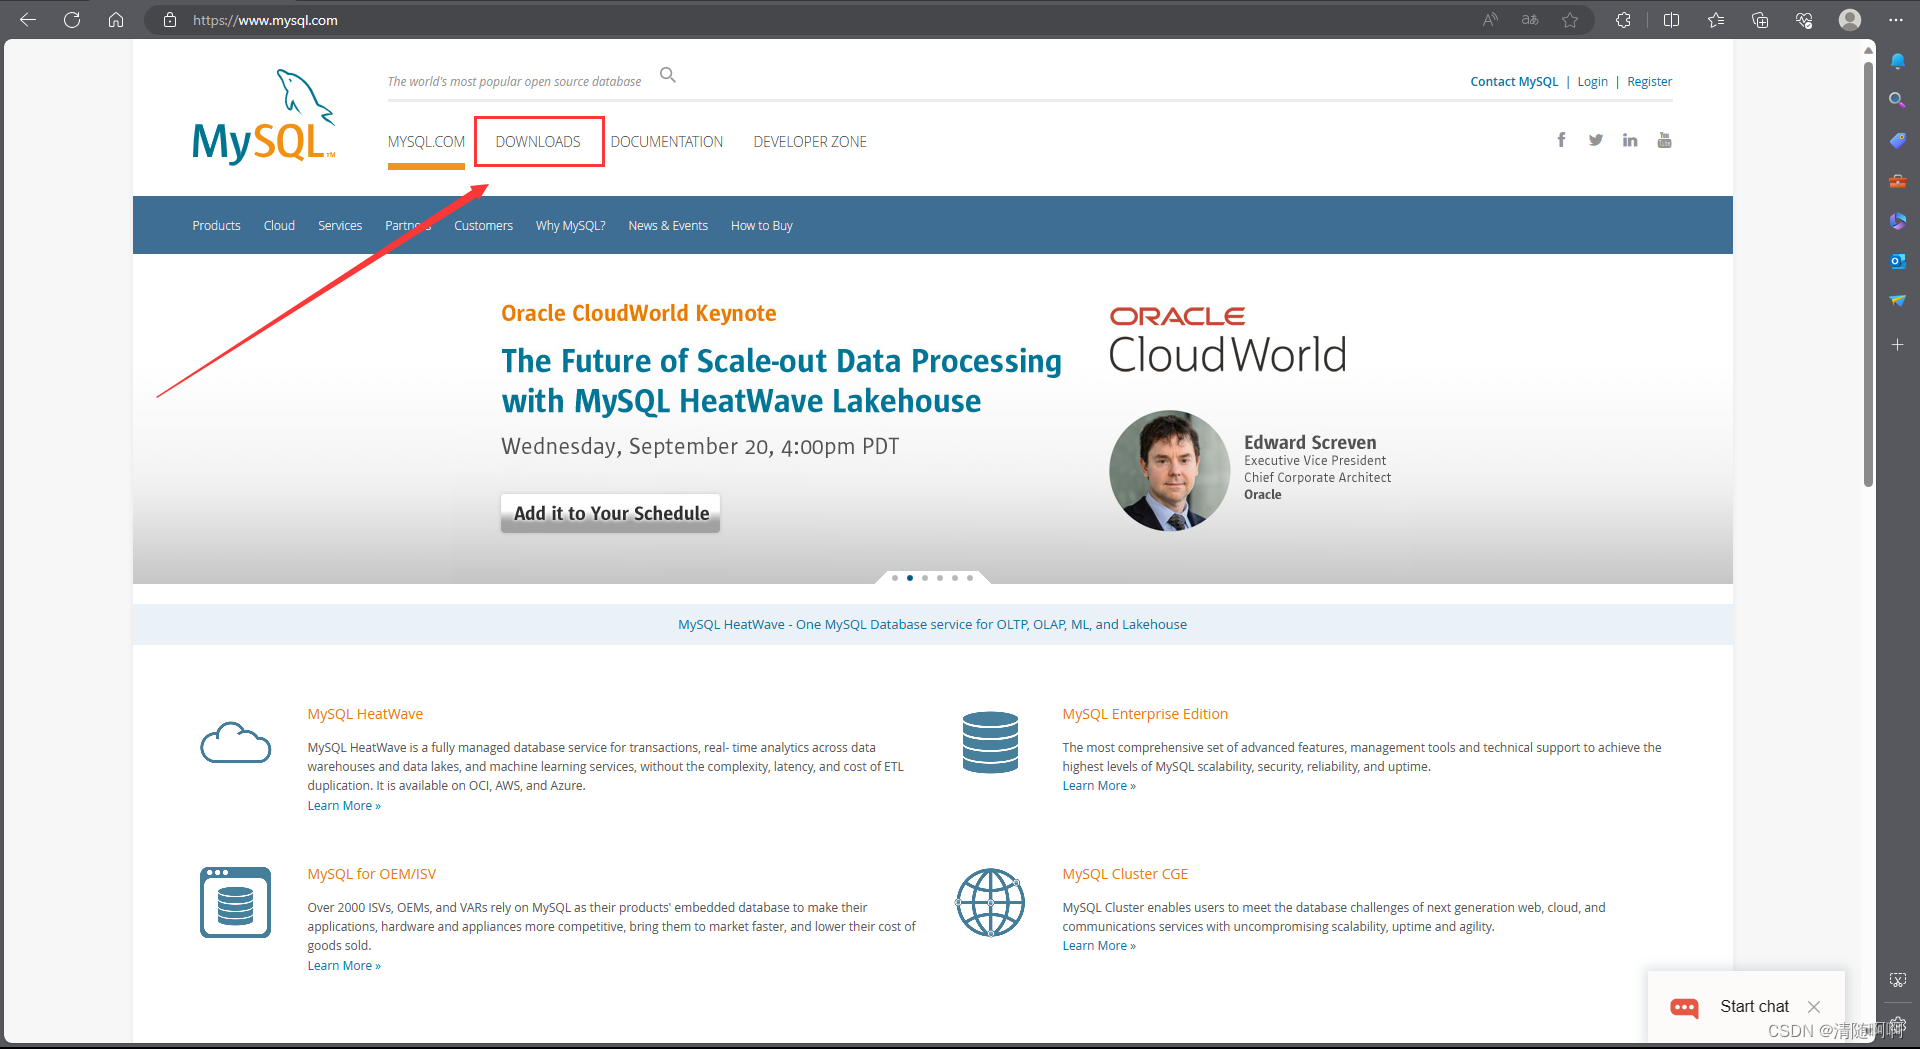The width and height of the screenshot is (1920, 1049).
Task: Activate the Read aloud icon
Action: (1490, 20)
